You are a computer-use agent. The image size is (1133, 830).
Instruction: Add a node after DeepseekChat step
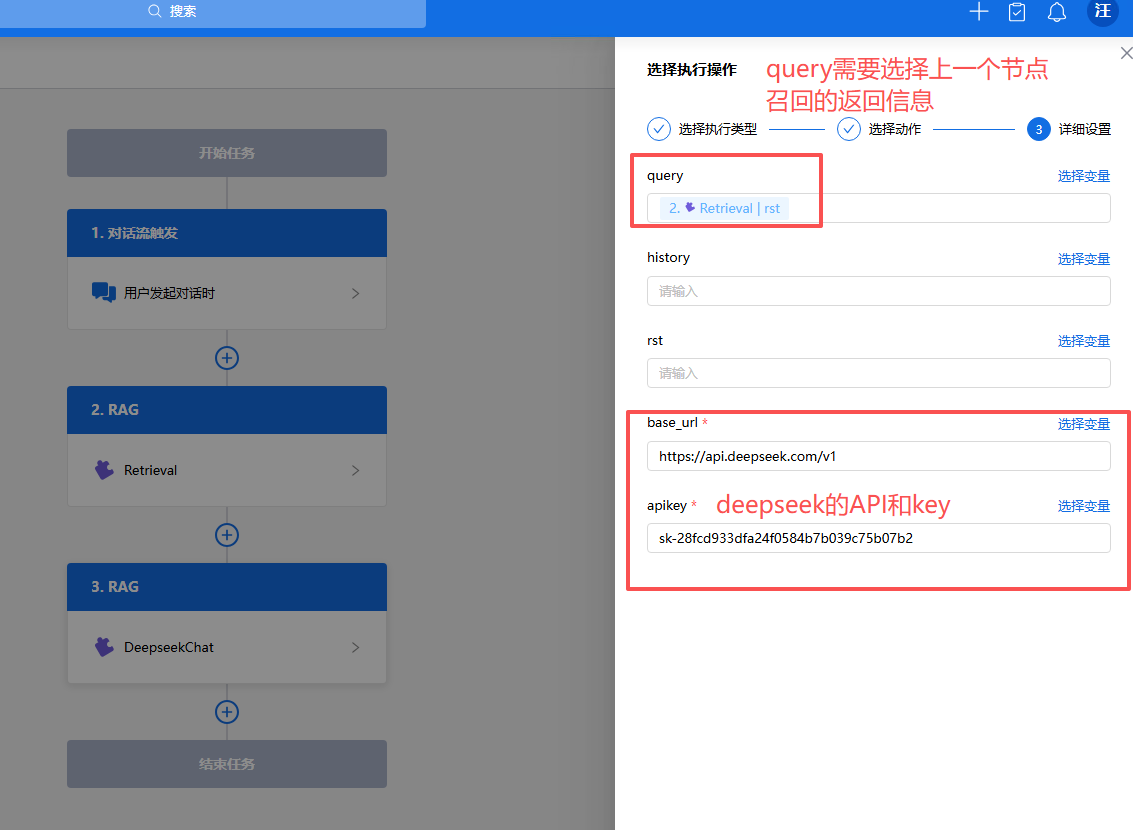[x=227, y=712]
